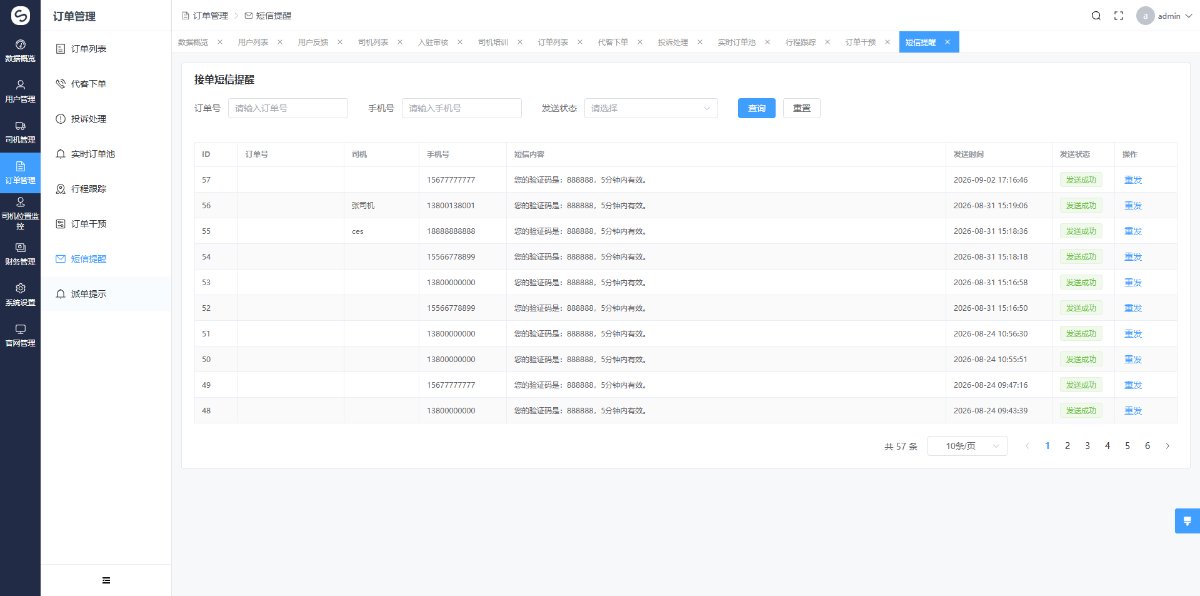The image size is (1200, 596).
Task: Open 司机位置监控 in the dark sidebar
Action: (20, 213)
